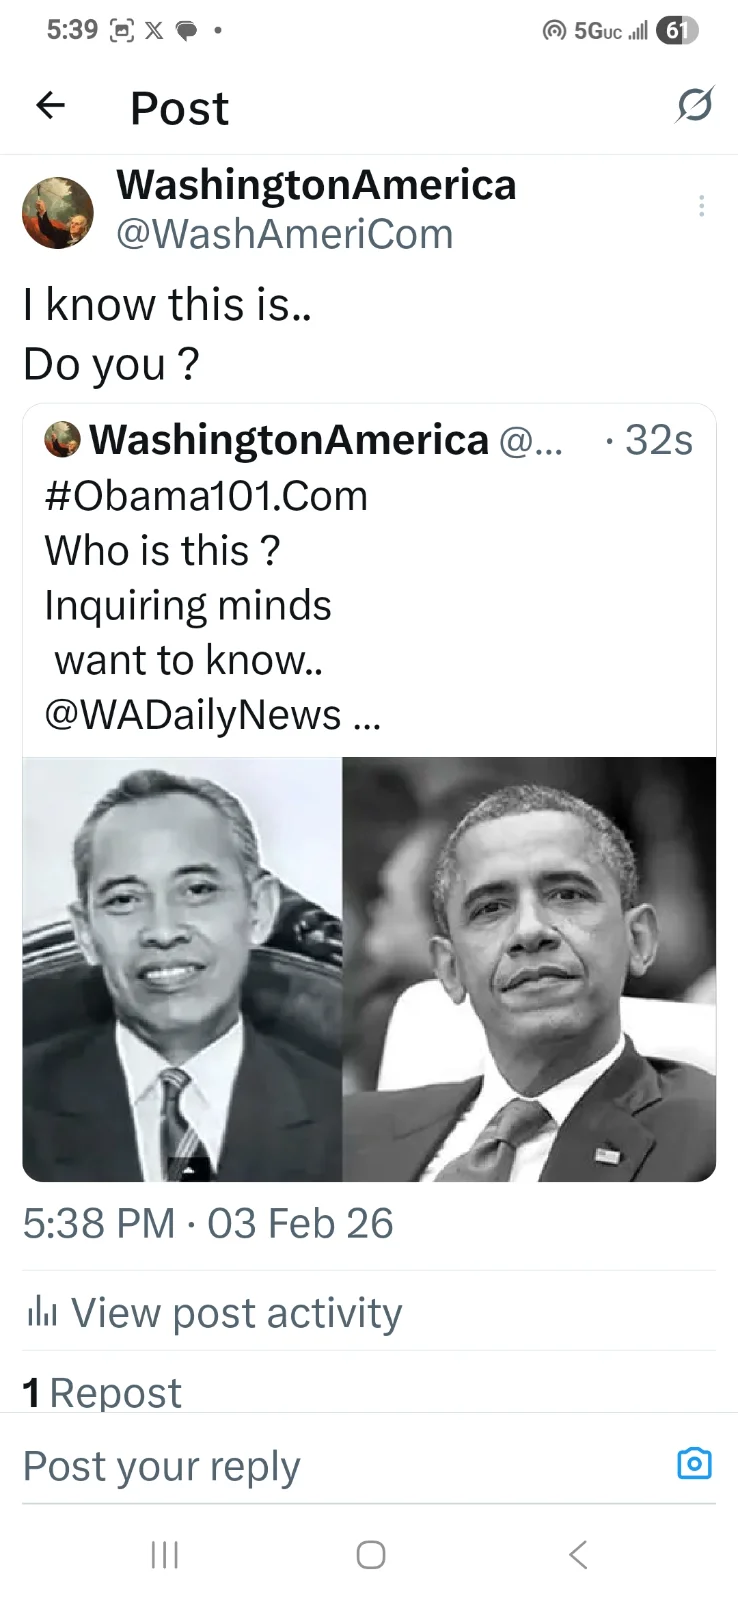The height and width of the screenshot is (1600, 738).
Task: Open the @WashAmeriCom handle
Action: point(285,235)
